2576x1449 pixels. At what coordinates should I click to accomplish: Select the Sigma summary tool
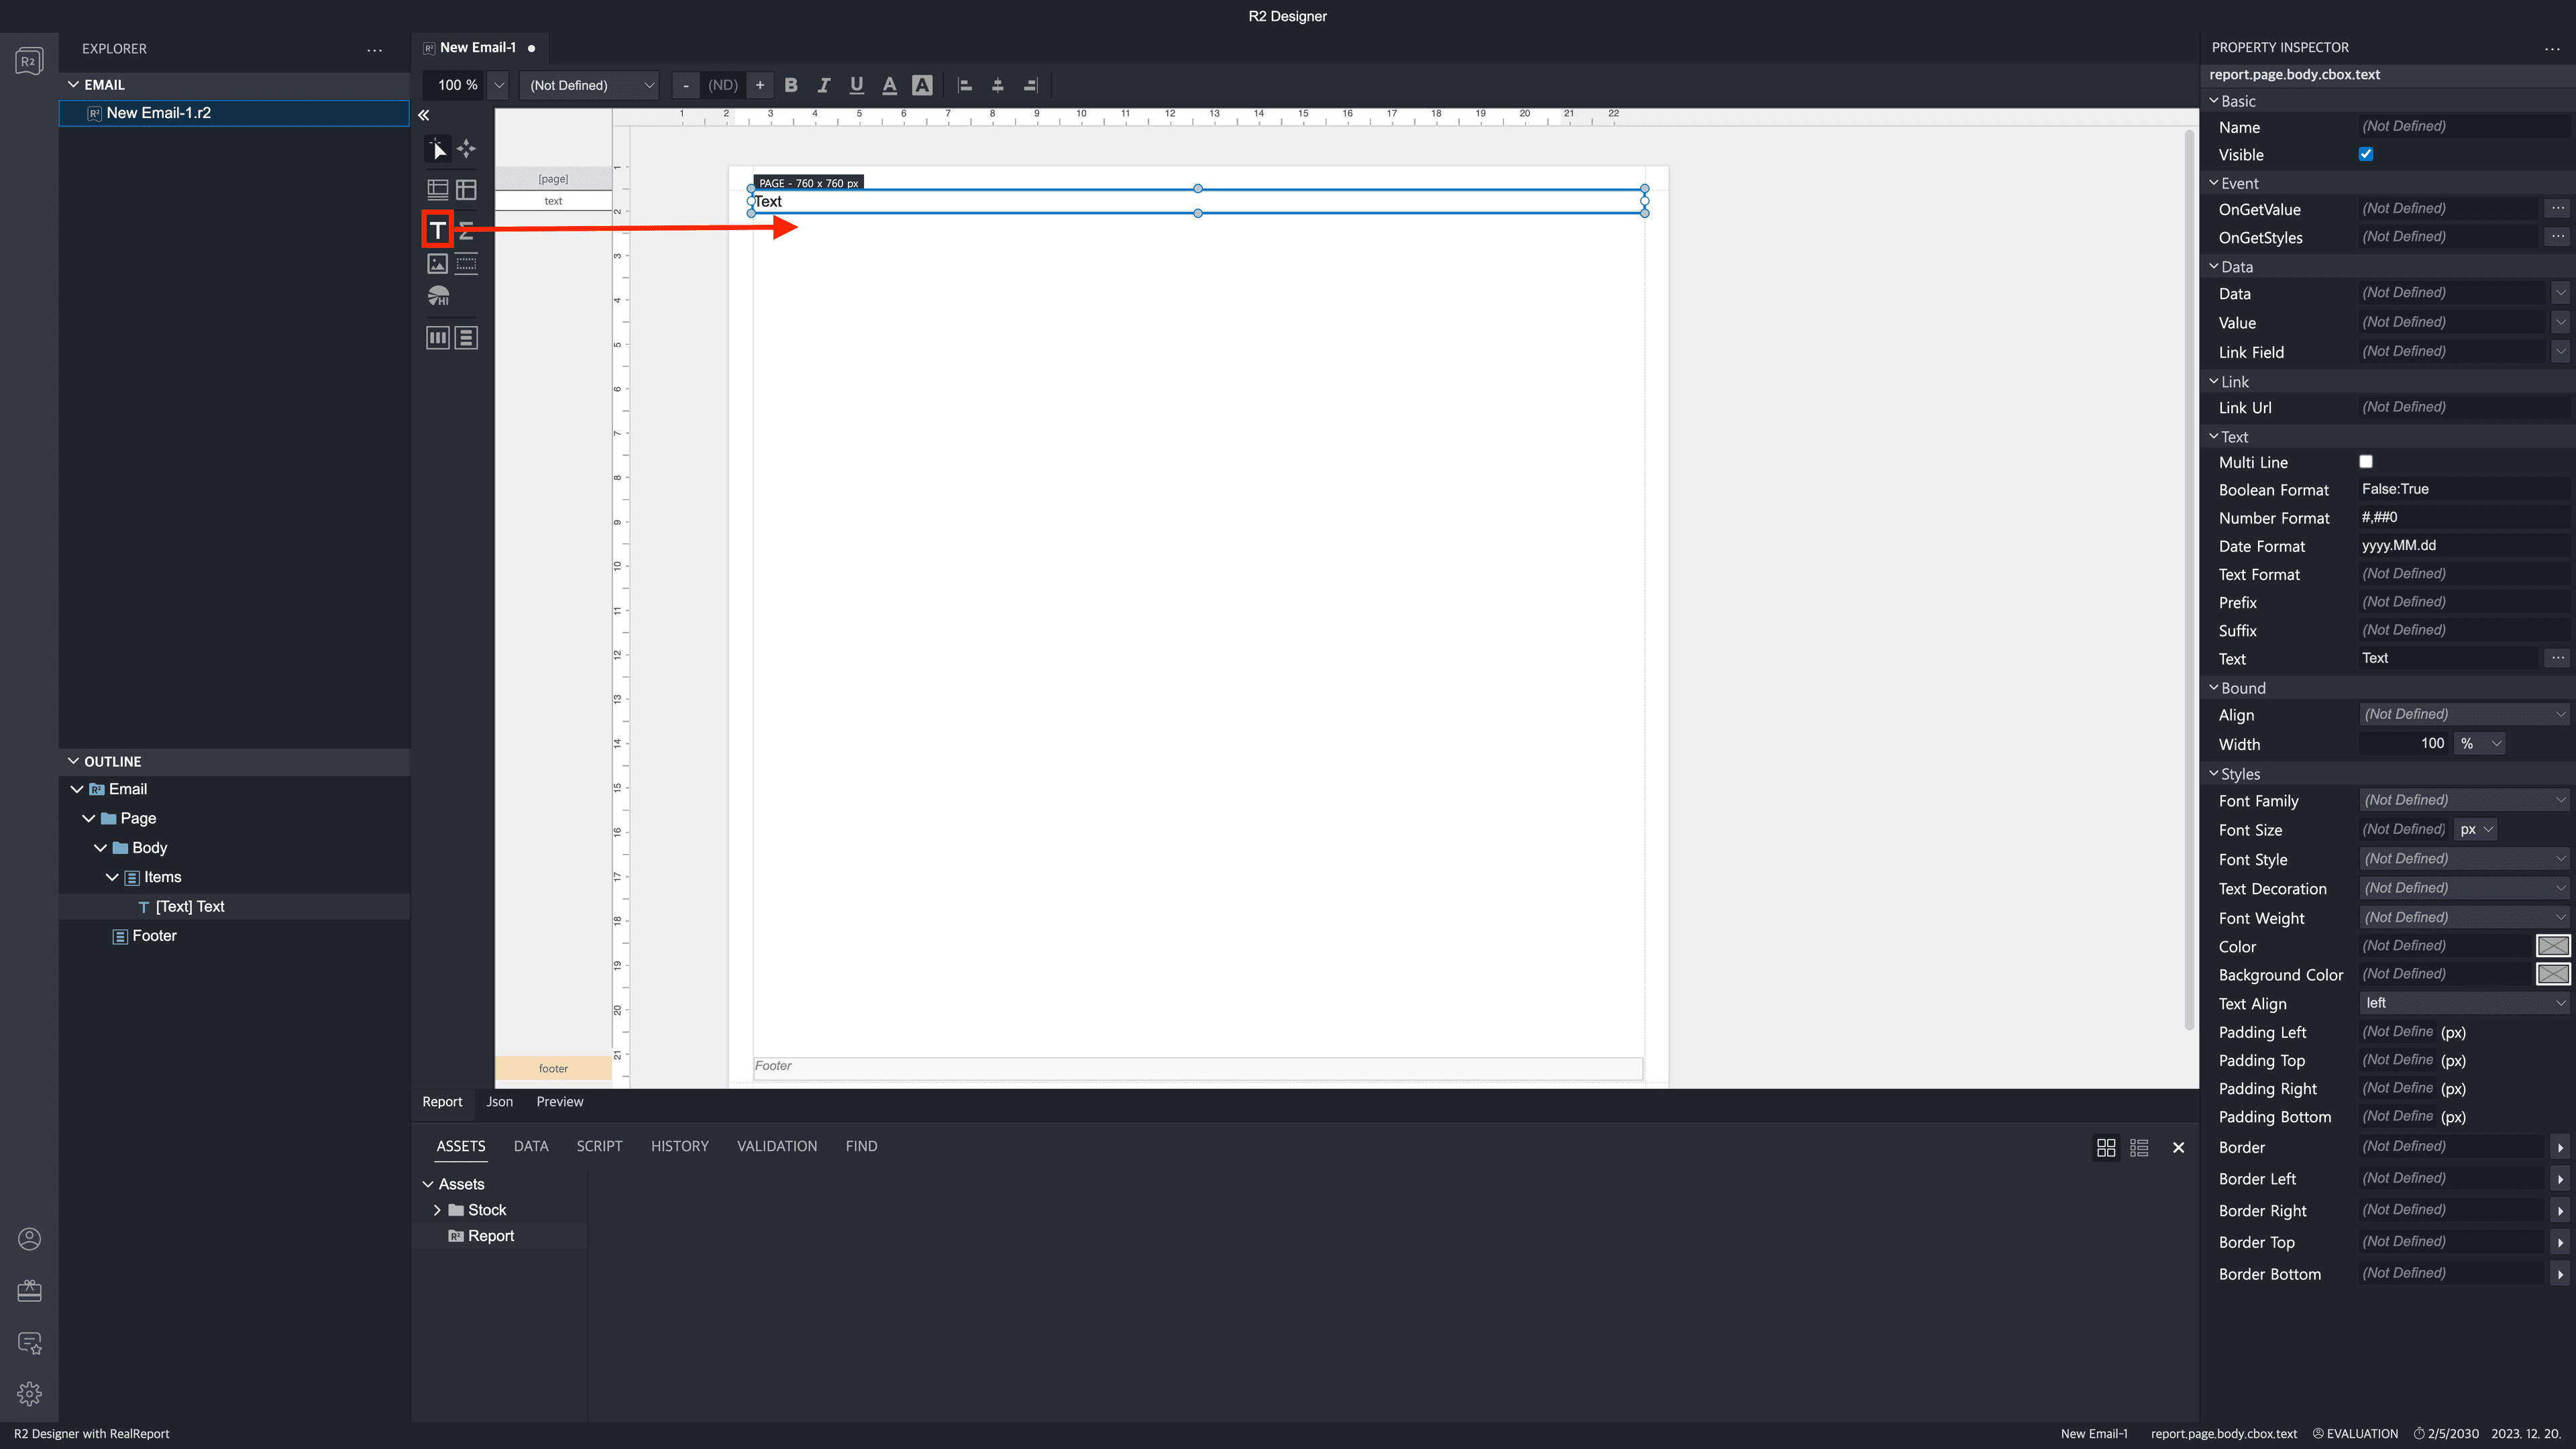466,230
